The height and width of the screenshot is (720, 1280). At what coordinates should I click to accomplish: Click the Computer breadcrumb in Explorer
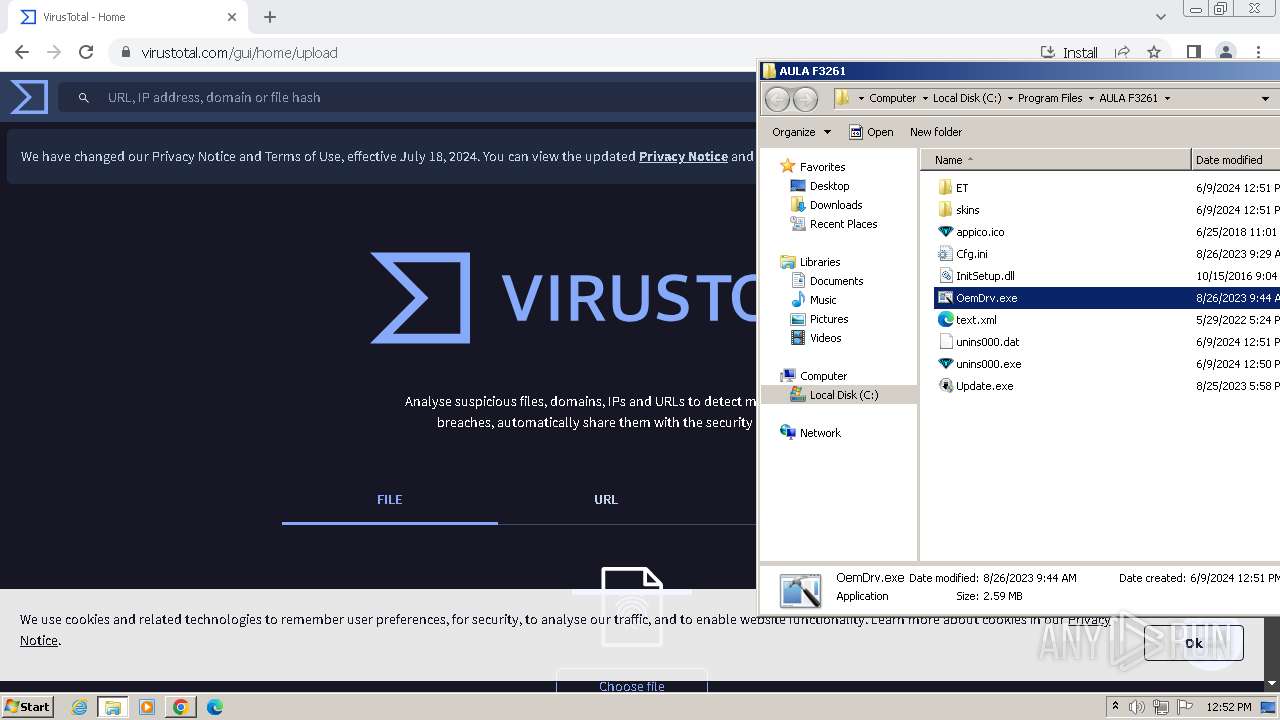[x=892, y=98]
